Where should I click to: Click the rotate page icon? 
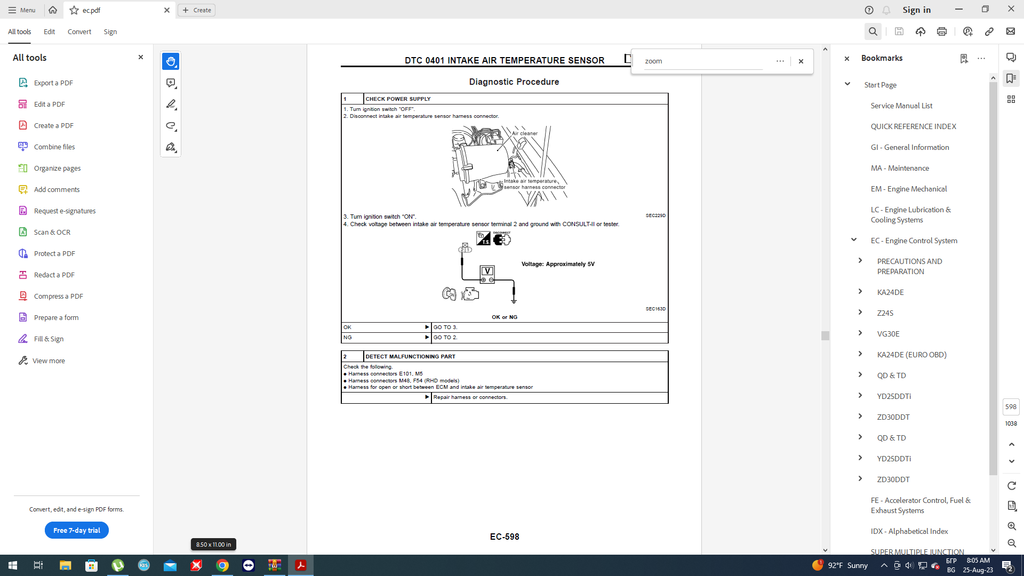pos(1012,486)
